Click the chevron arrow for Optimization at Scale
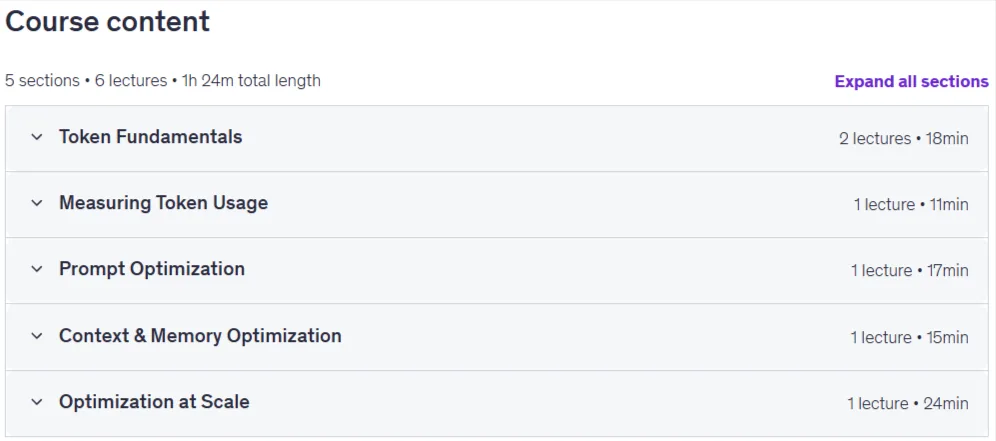996x441 pixels. pyautogui.click(x=37, y=402)
